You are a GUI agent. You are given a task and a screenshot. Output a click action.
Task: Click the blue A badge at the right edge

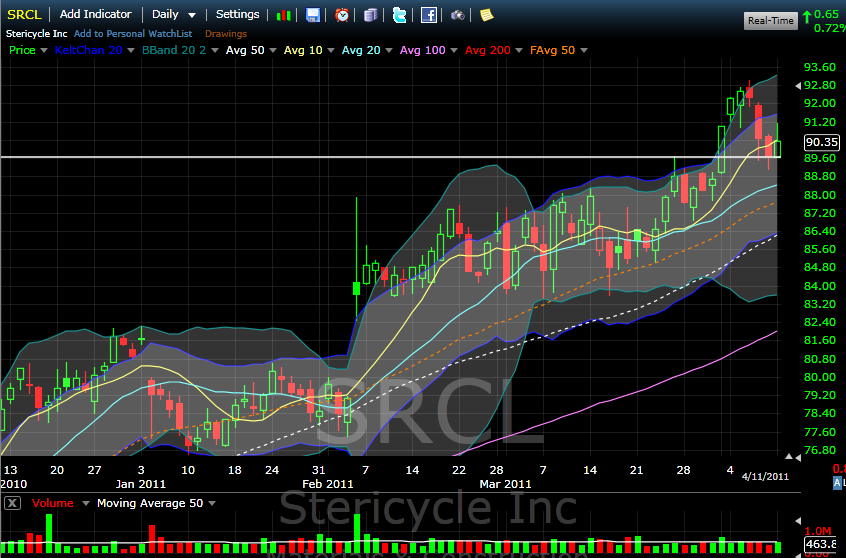click(837, 482)
